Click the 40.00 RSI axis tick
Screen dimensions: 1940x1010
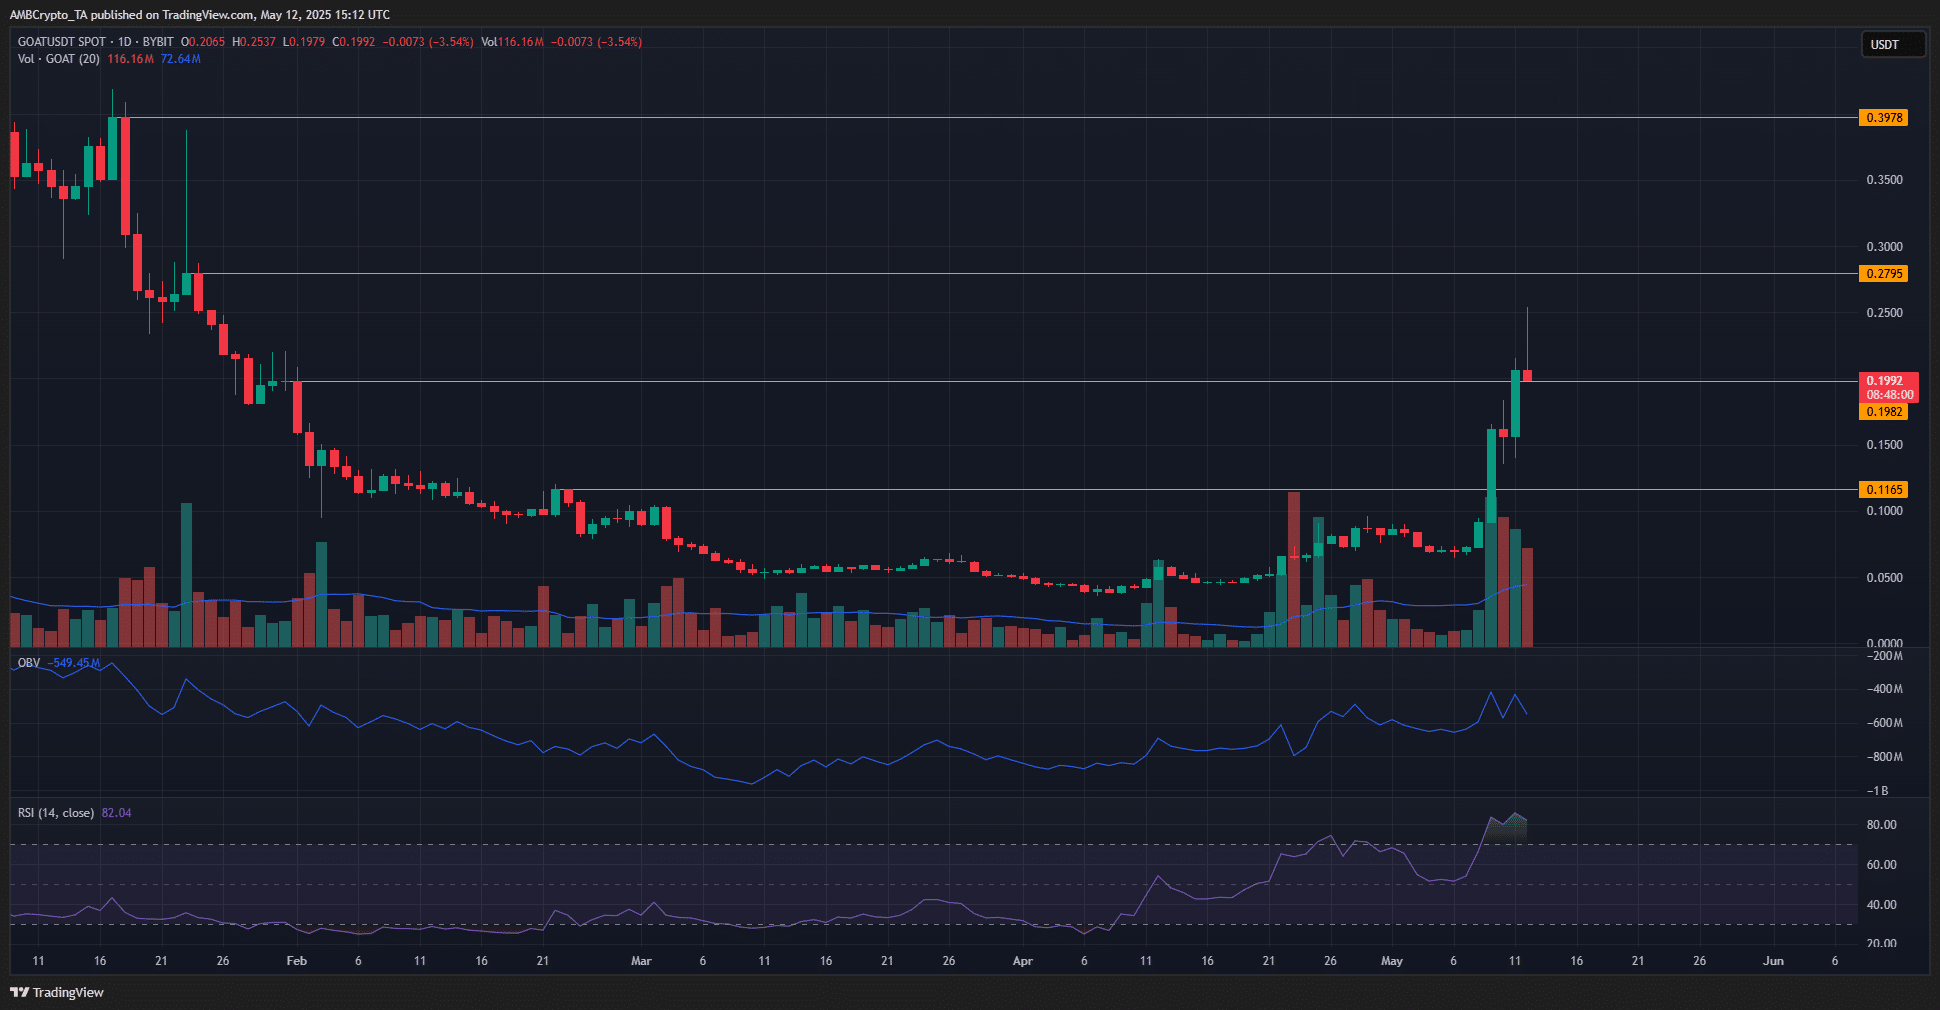(1881, 905)
